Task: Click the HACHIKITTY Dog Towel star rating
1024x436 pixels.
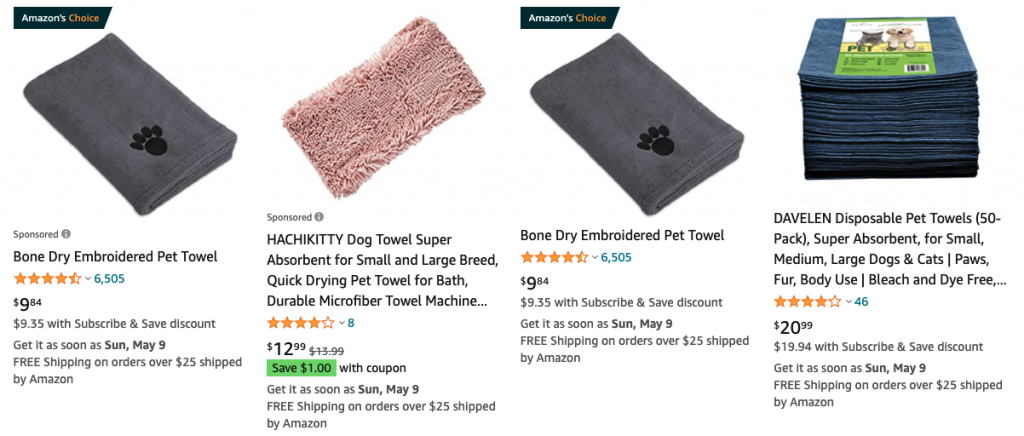Action: pyautogui.click(x=301, y=323)
